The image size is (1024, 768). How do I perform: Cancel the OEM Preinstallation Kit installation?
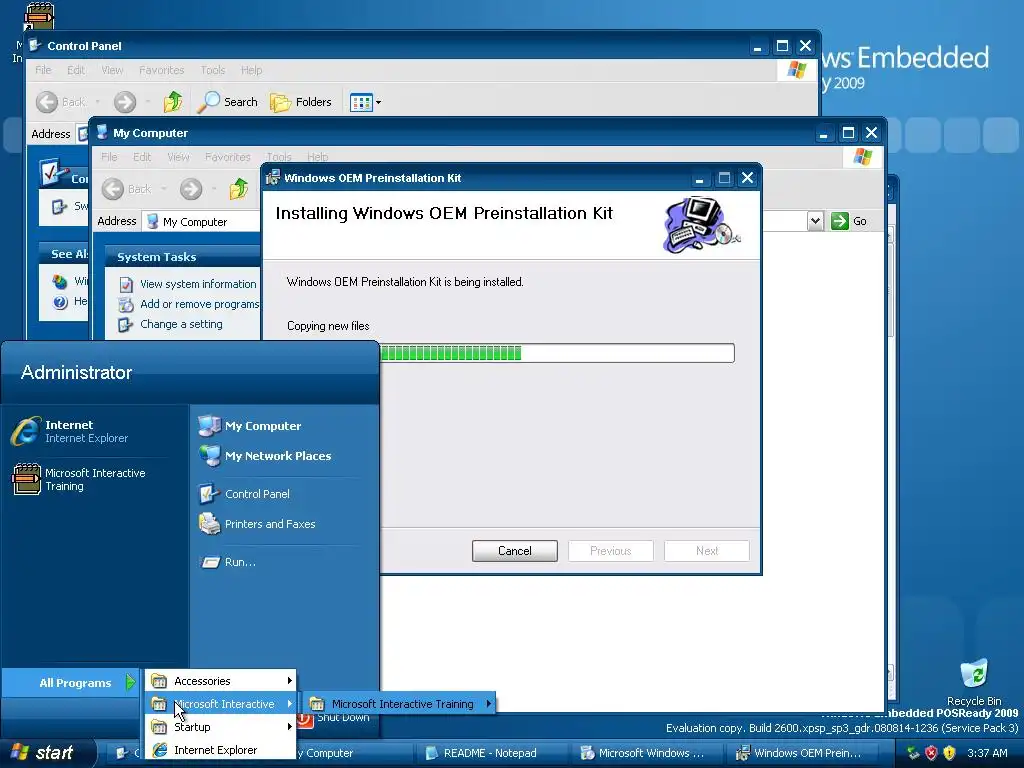515,551
